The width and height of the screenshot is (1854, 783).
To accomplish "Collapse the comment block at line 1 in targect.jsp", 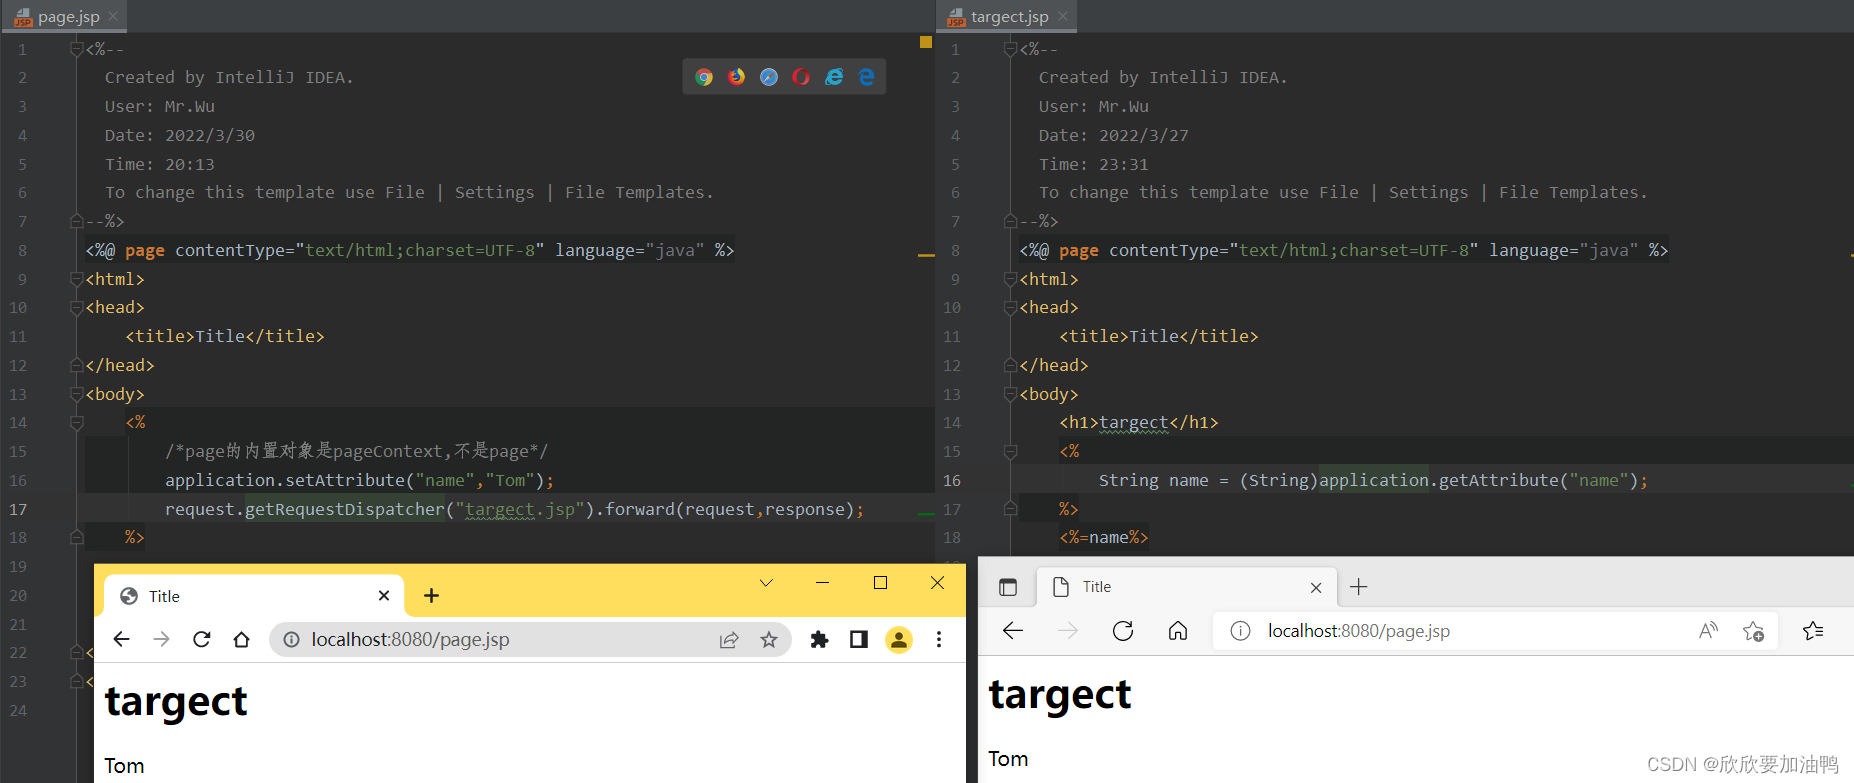I will (x=1010, y=49).
